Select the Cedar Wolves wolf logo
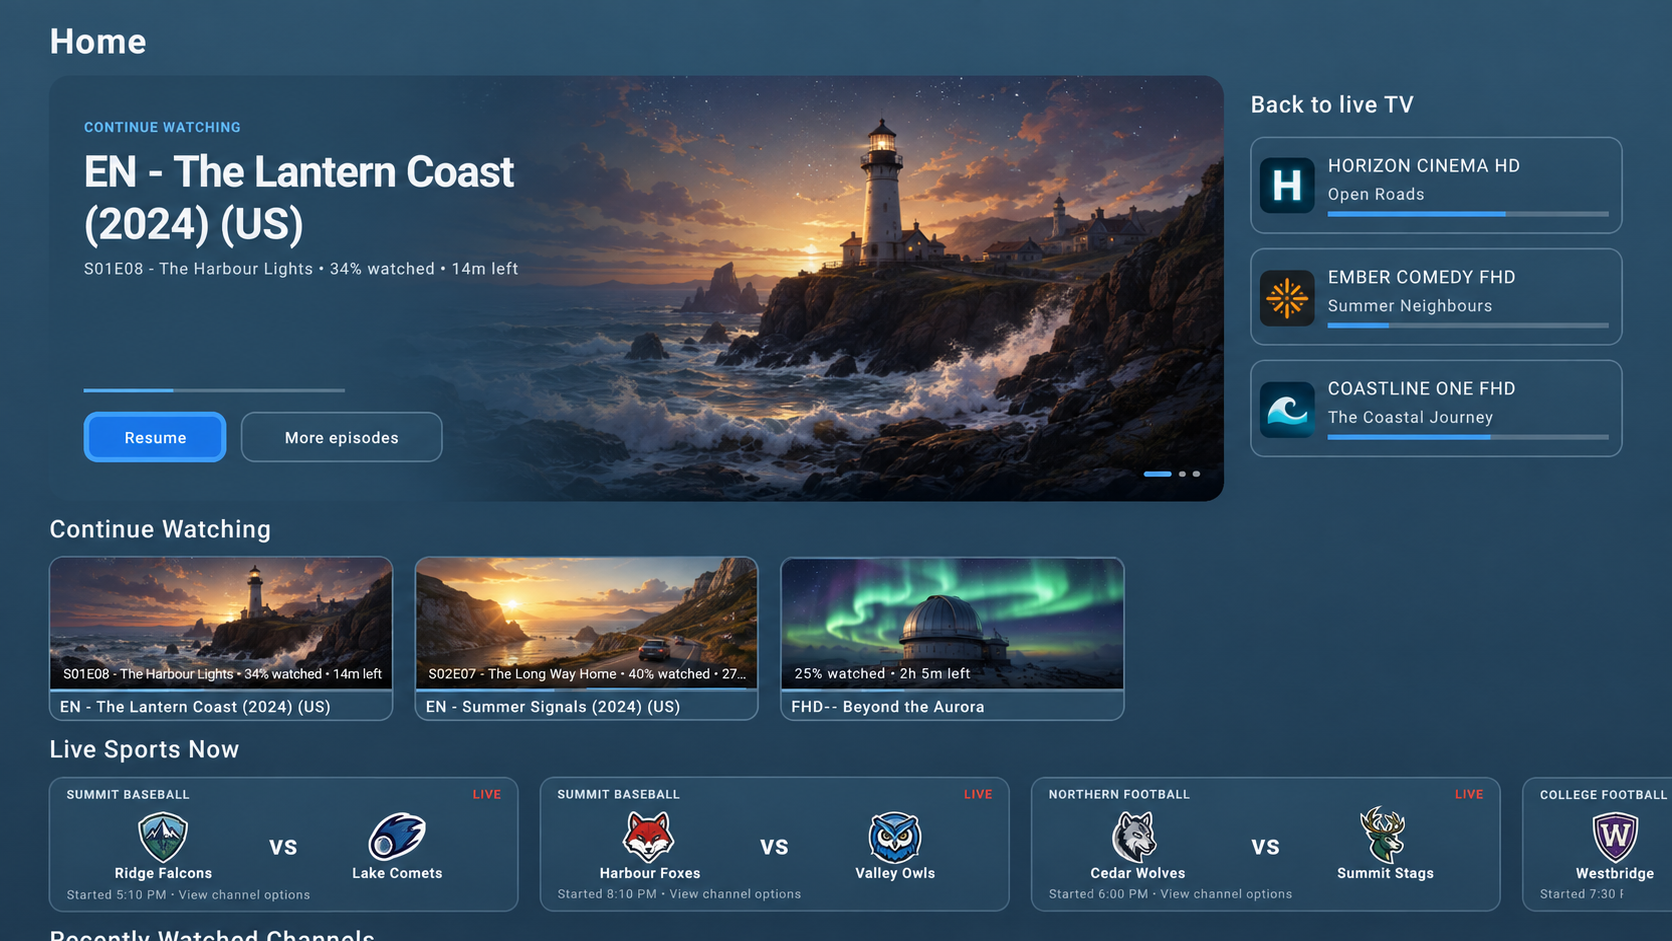 (x=1136, y=836)
